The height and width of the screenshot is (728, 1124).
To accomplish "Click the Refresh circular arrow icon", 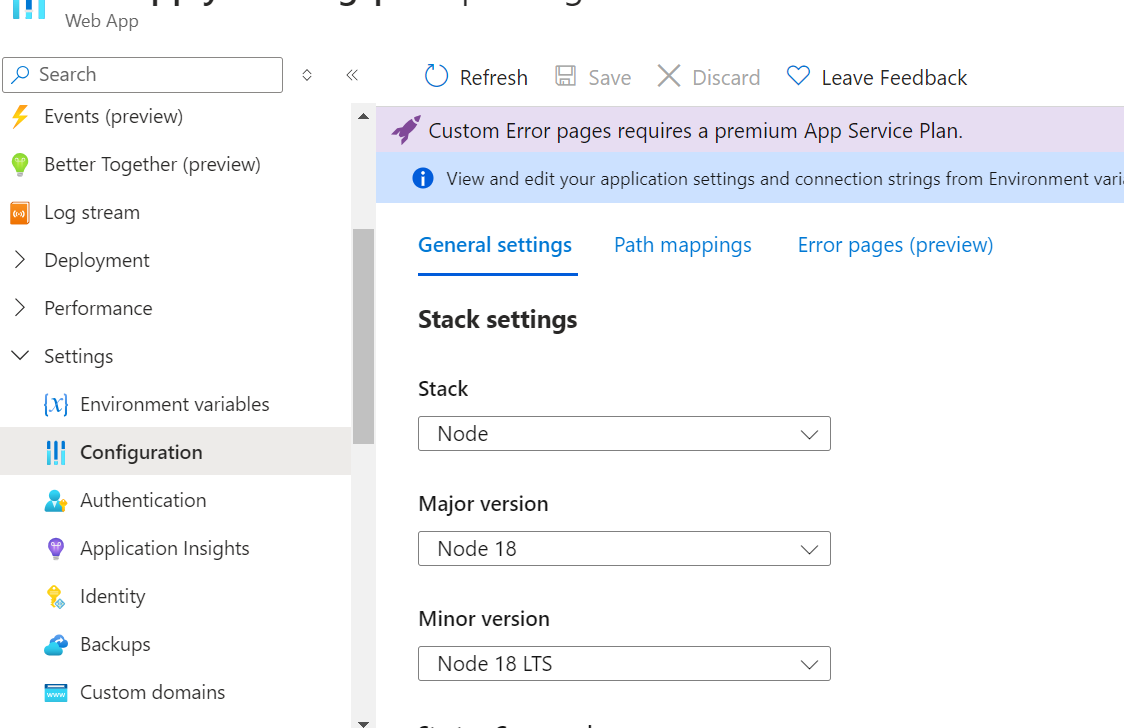I will pos(437,76).
